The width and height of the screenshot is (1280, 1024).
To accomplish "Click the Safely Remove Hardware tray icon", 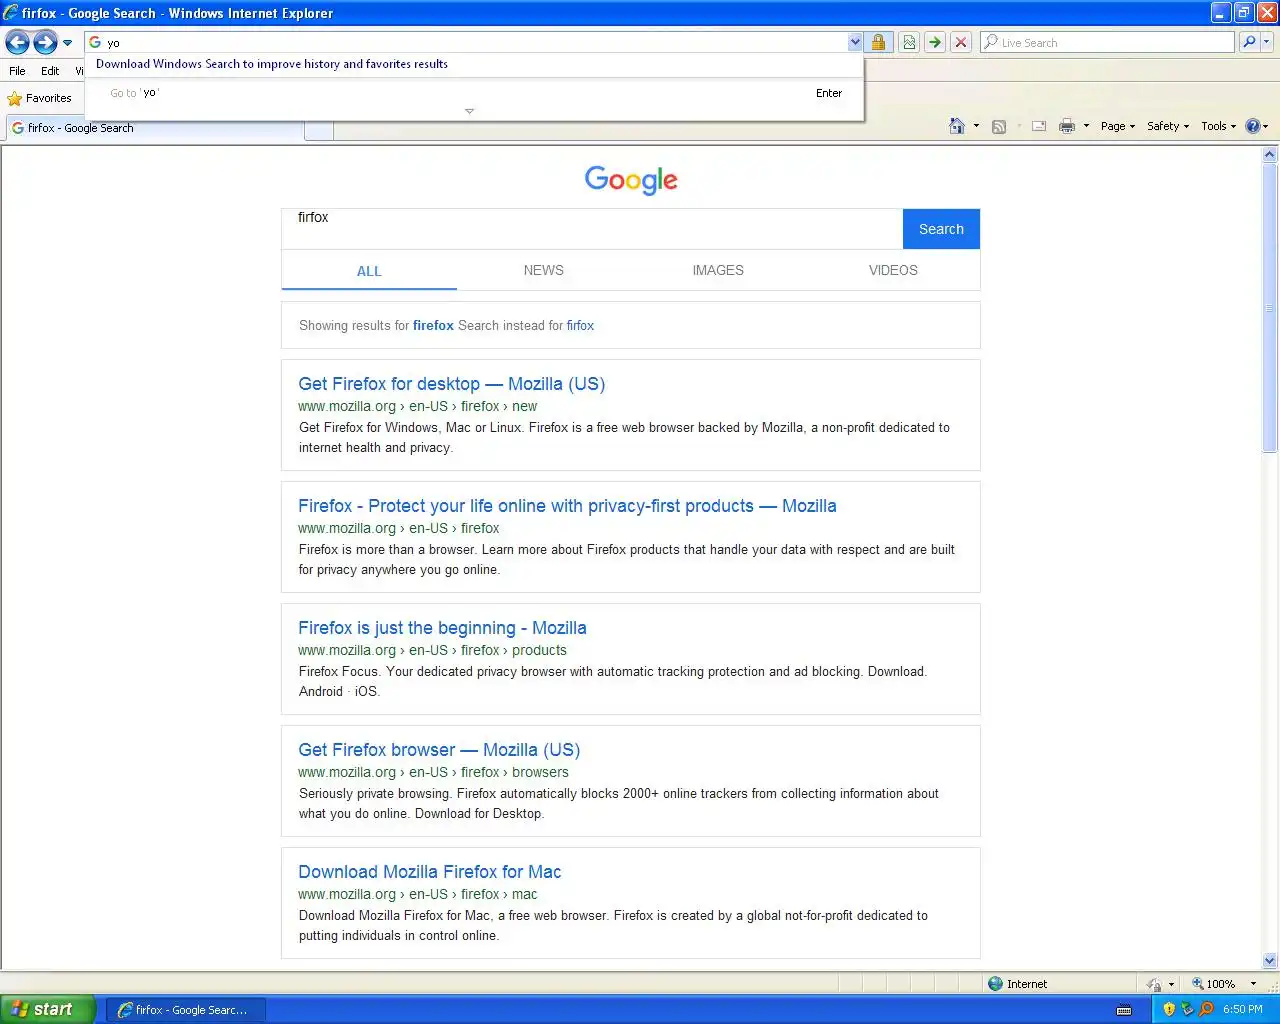I will (1187, 1009).
